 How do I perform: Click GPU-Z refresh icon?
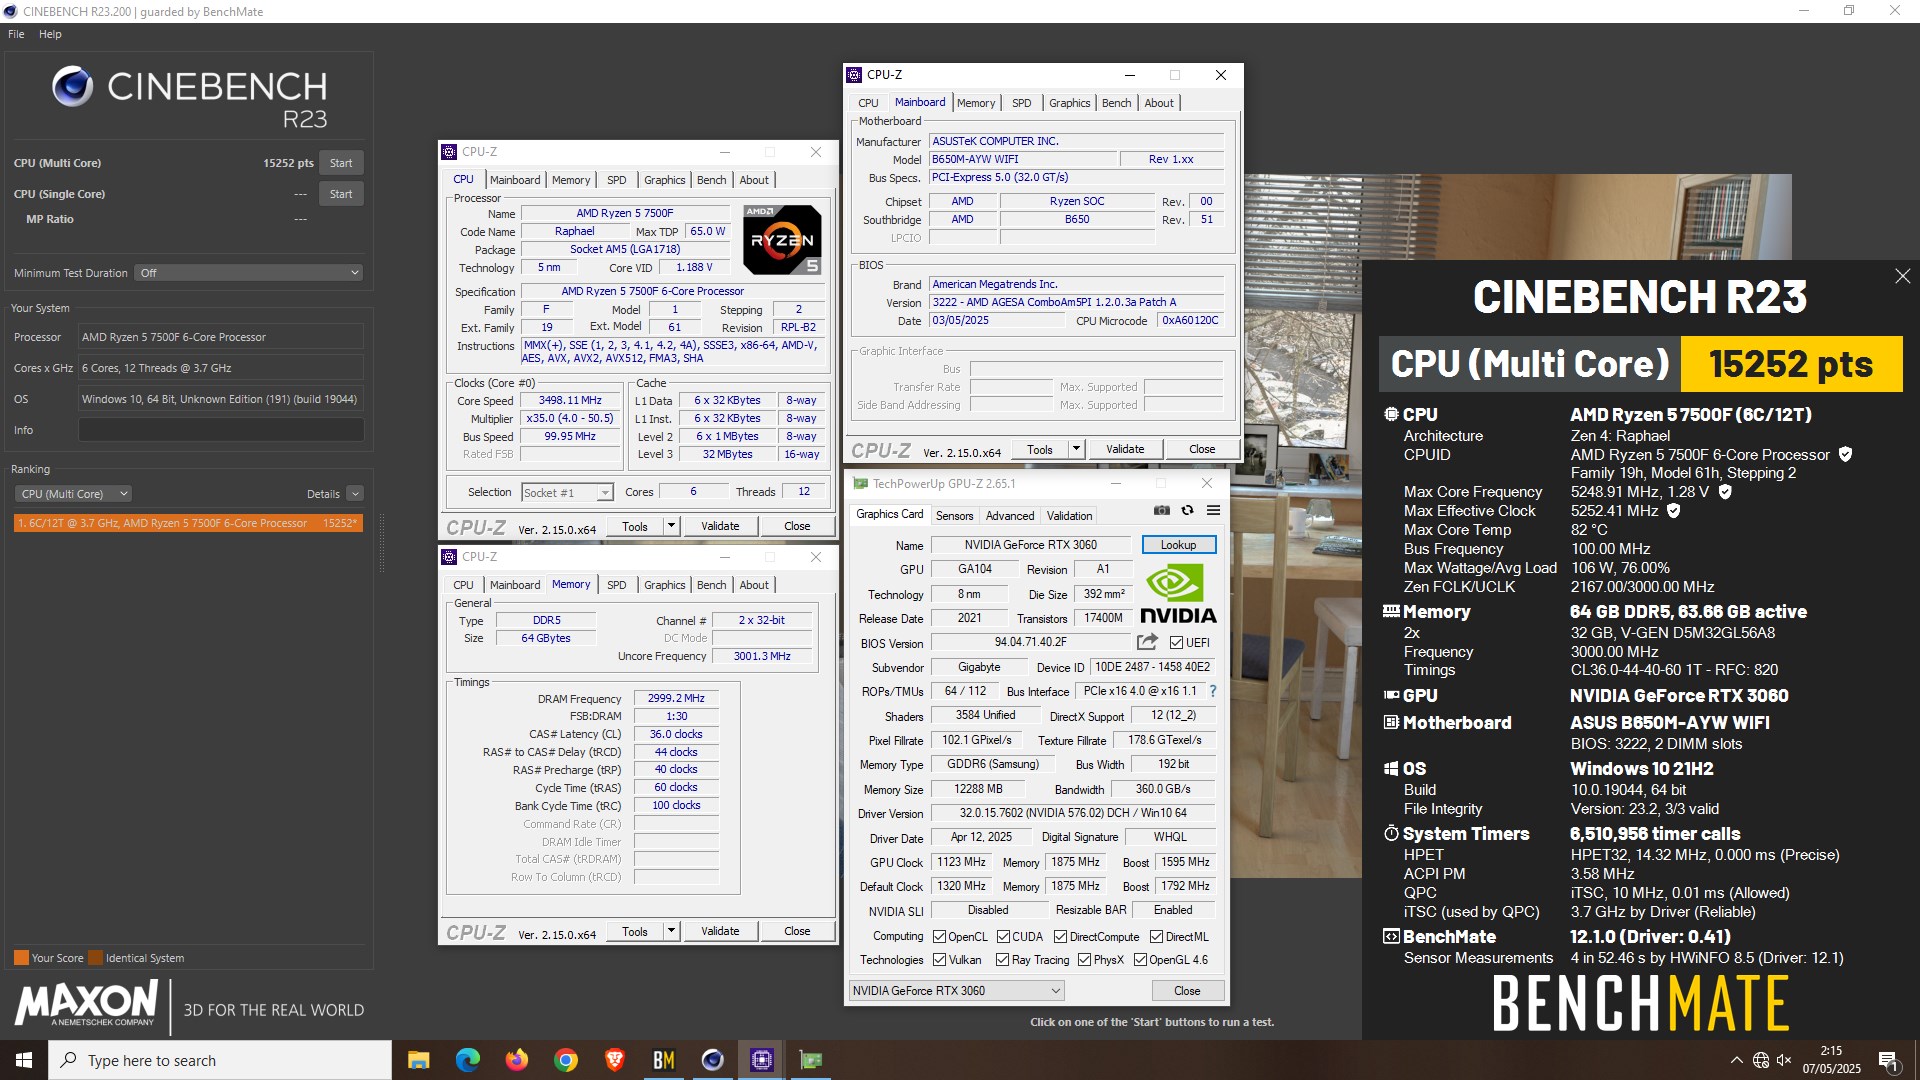coord(1187,511)
